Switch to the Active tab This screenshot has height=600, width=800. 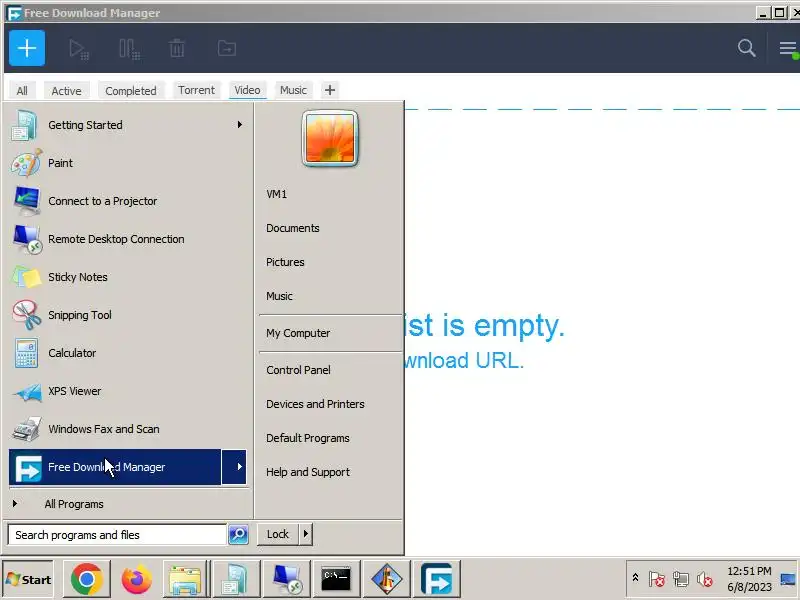pyautogui.click(x=66, y=90)
